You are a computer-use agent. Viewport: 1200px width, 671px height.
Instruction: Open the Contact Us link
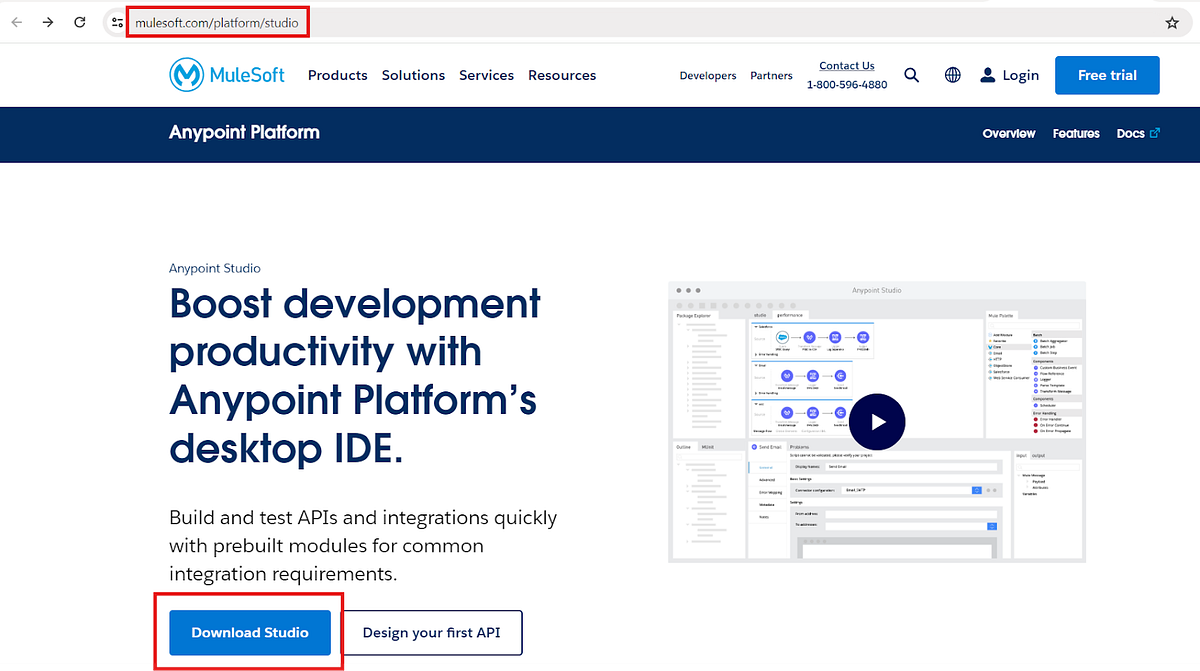point(846,64)
